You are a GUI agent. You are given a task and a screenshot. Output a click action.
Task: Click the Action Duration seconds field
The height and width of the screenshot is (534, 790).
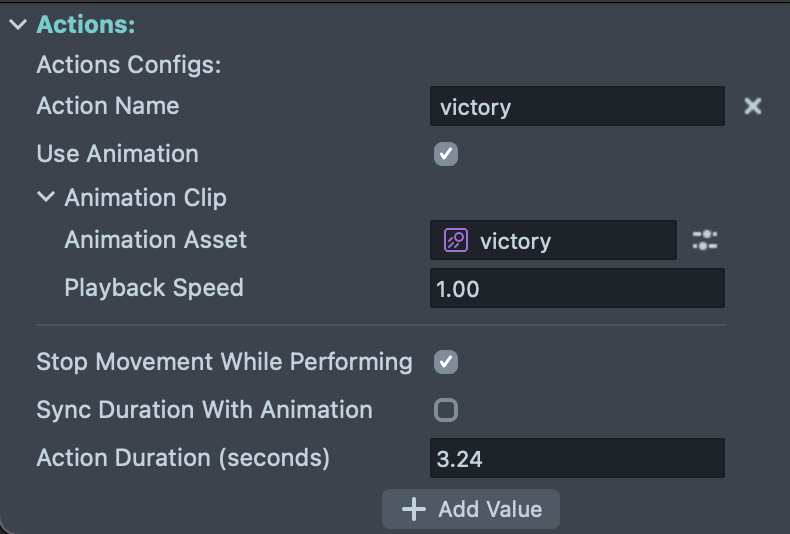point(577,458)
